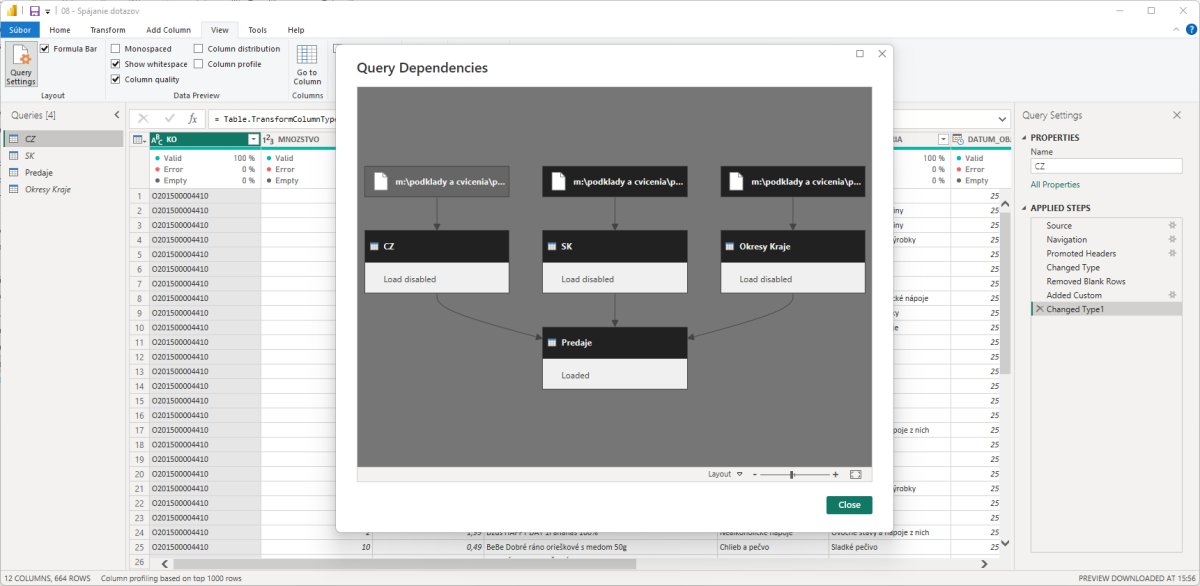Uncheck the Formula Bar checkbox
The width and height of the screenshot is (1200, 586).
click(45, 49)
